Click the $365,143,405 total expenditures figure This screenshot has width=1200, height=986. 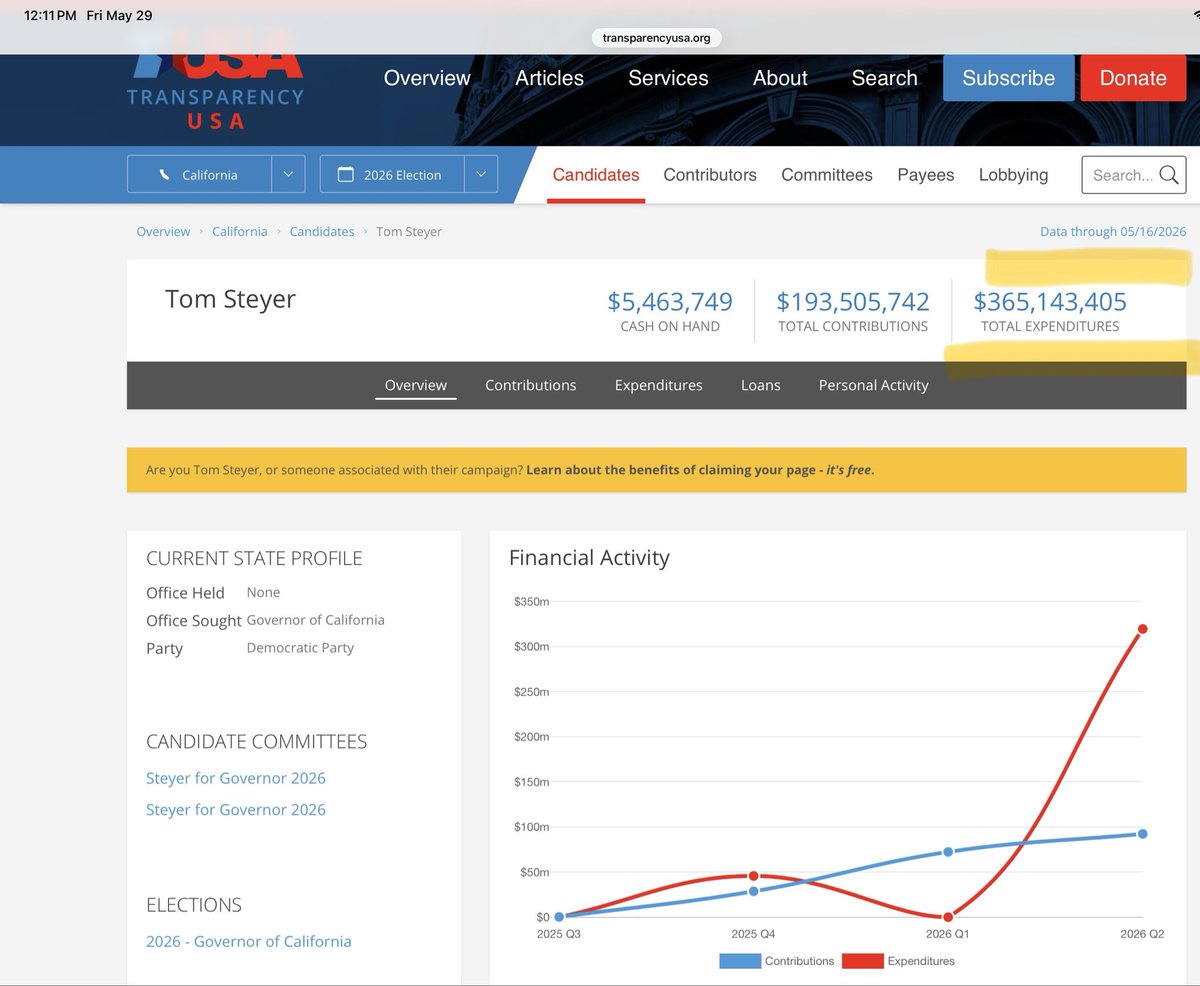(1050, 301)
